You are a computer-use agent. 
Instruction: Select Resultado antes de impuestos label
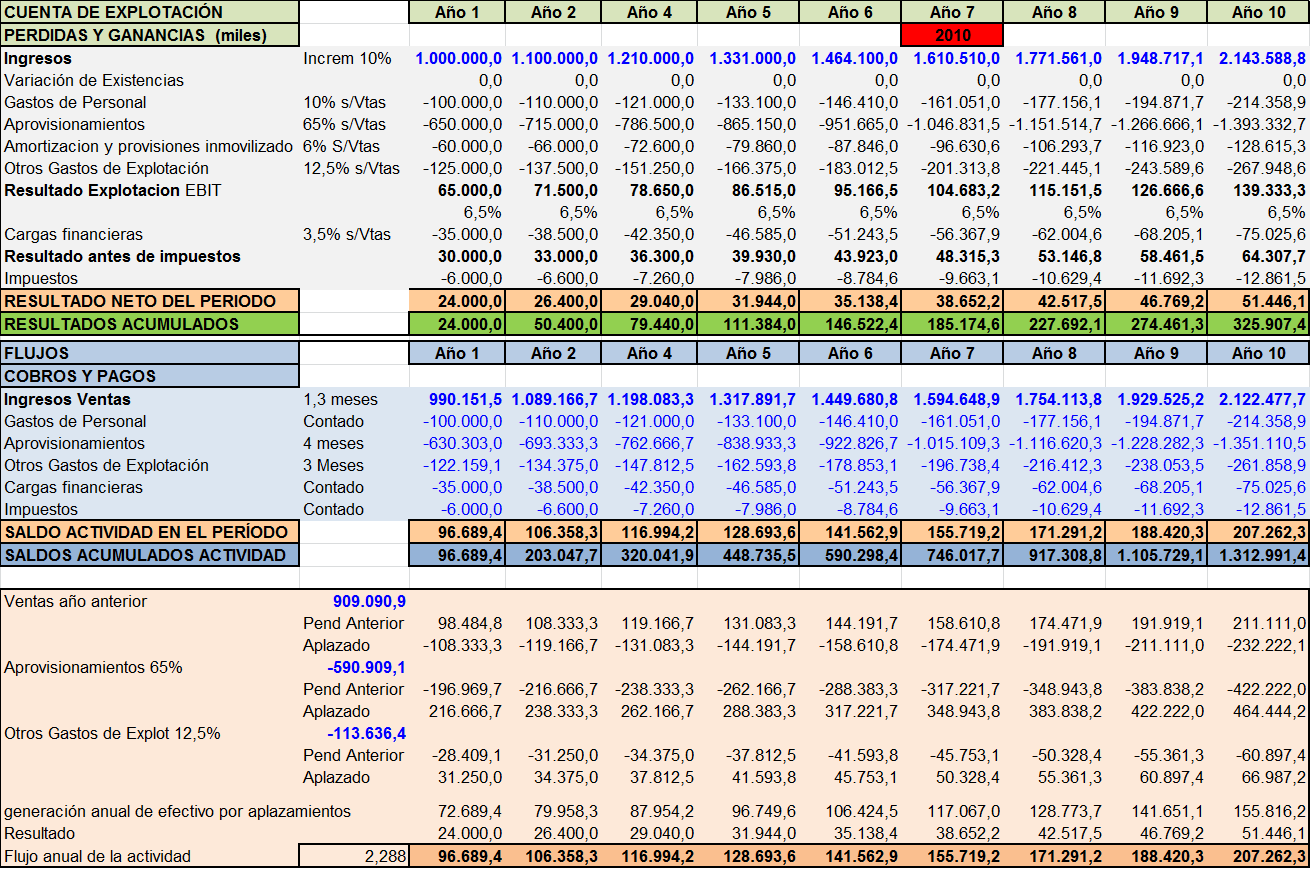[x=122, y=256]
